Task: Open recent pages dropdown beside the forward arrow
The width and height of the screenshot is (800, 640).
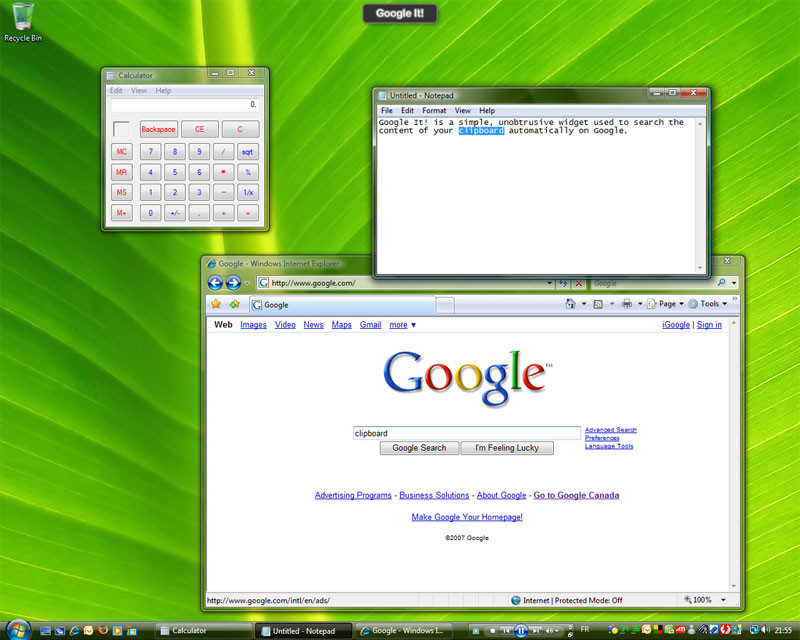Action: 247,283
